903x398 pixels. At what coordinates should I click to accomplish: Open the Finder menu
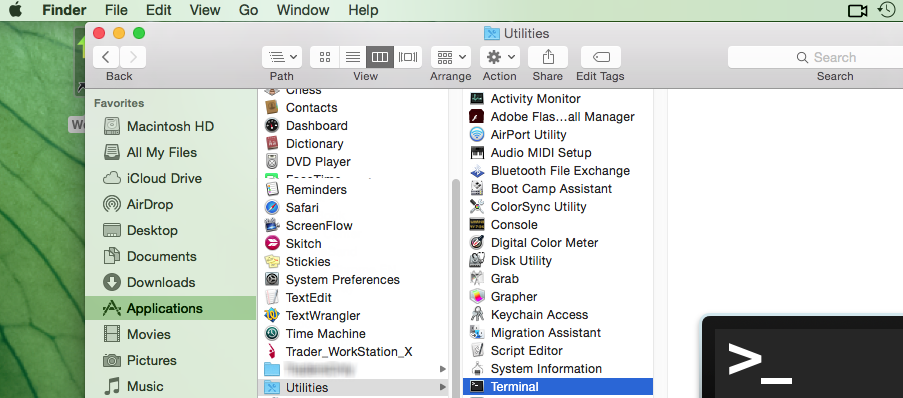64,10
